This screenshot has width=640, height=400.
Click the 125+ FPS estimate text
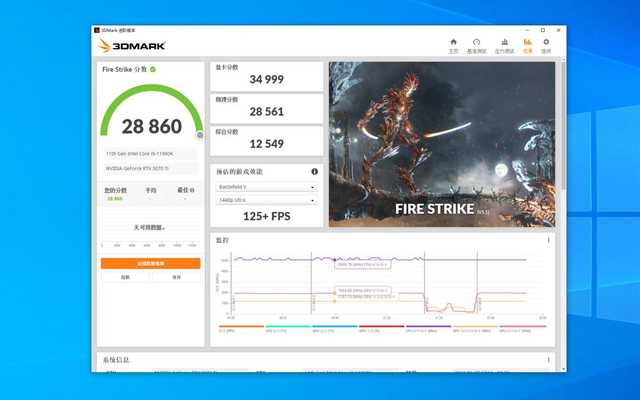pyautogui.click(x=267, y=216)
